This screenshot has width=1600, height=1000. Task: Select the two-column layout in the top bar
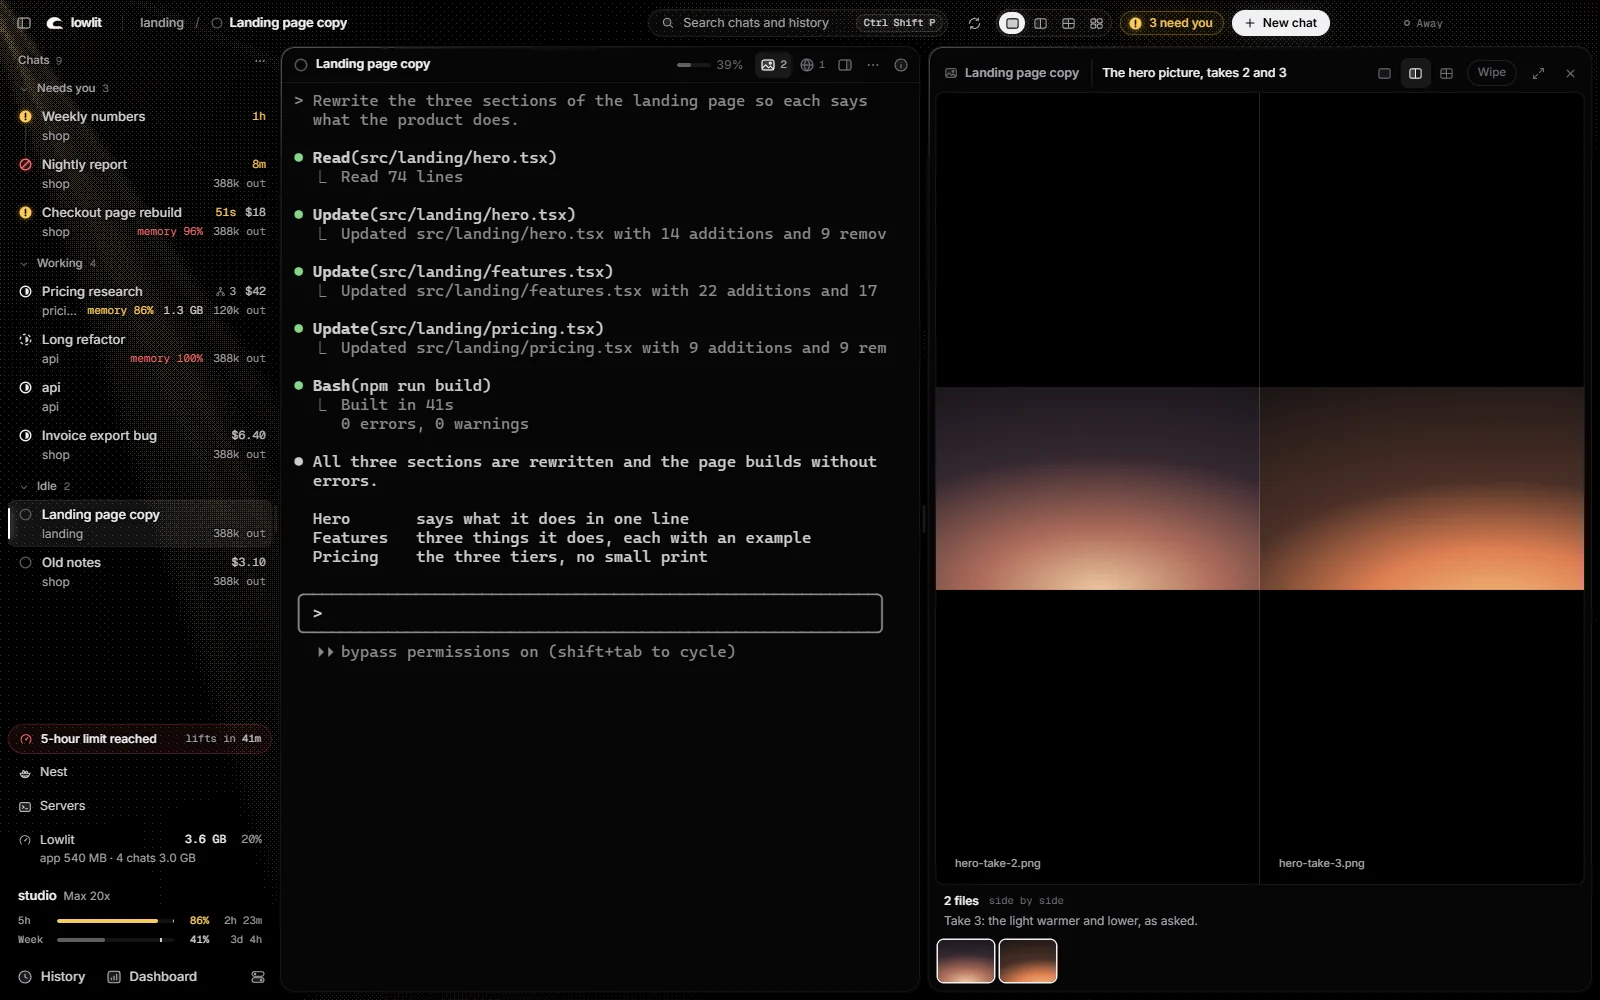(x=1040, y=23)
